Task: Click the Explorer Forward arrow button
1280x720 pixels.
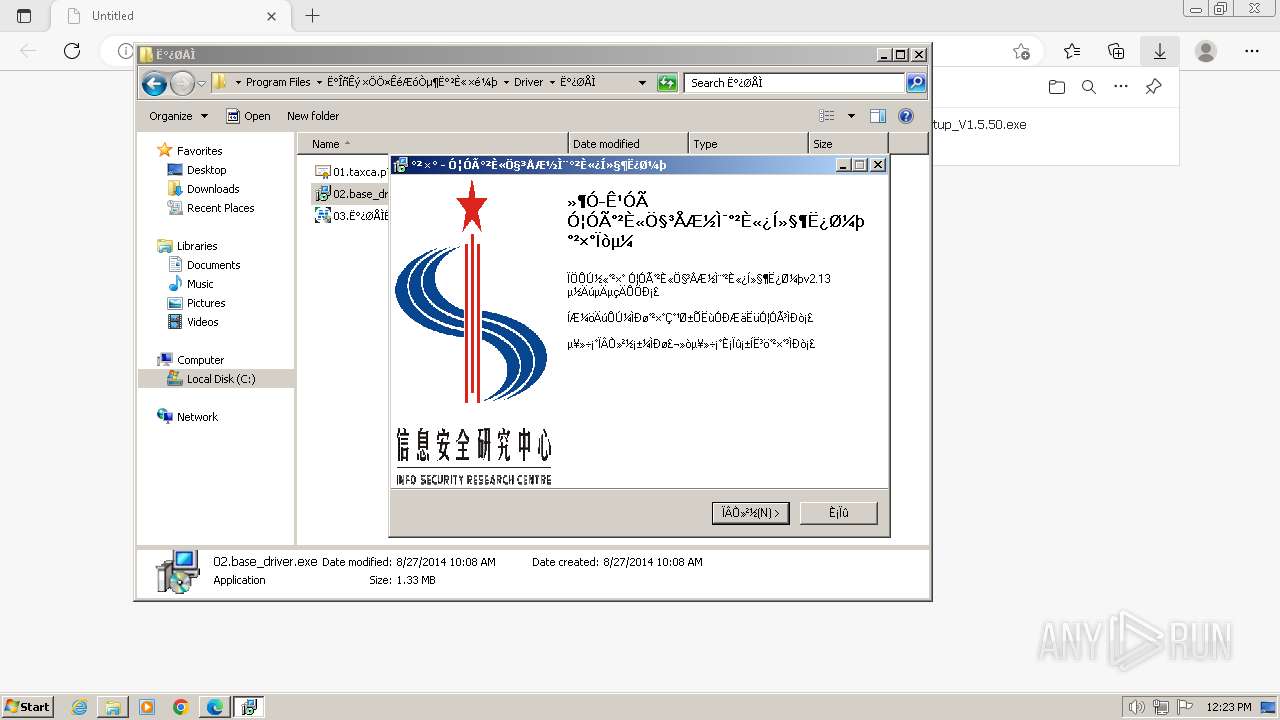Action: click(x=182, y=83)
